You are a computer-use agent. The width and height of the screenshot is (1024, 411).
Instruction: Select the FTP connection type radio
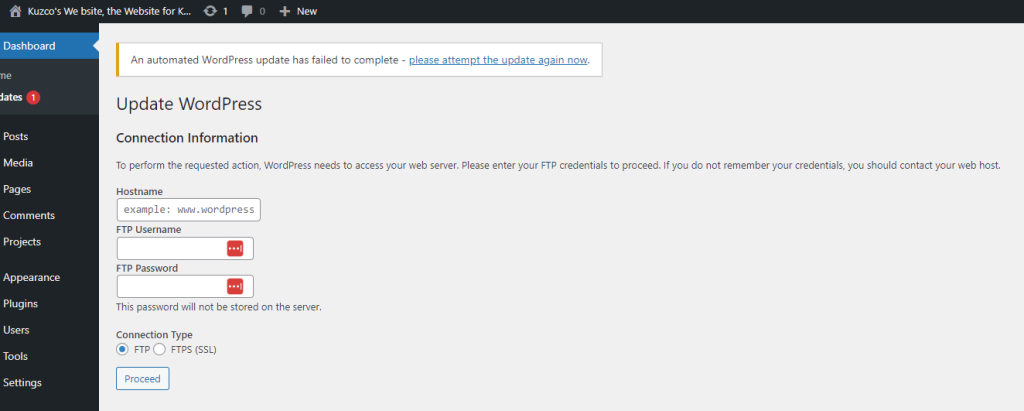122,350
